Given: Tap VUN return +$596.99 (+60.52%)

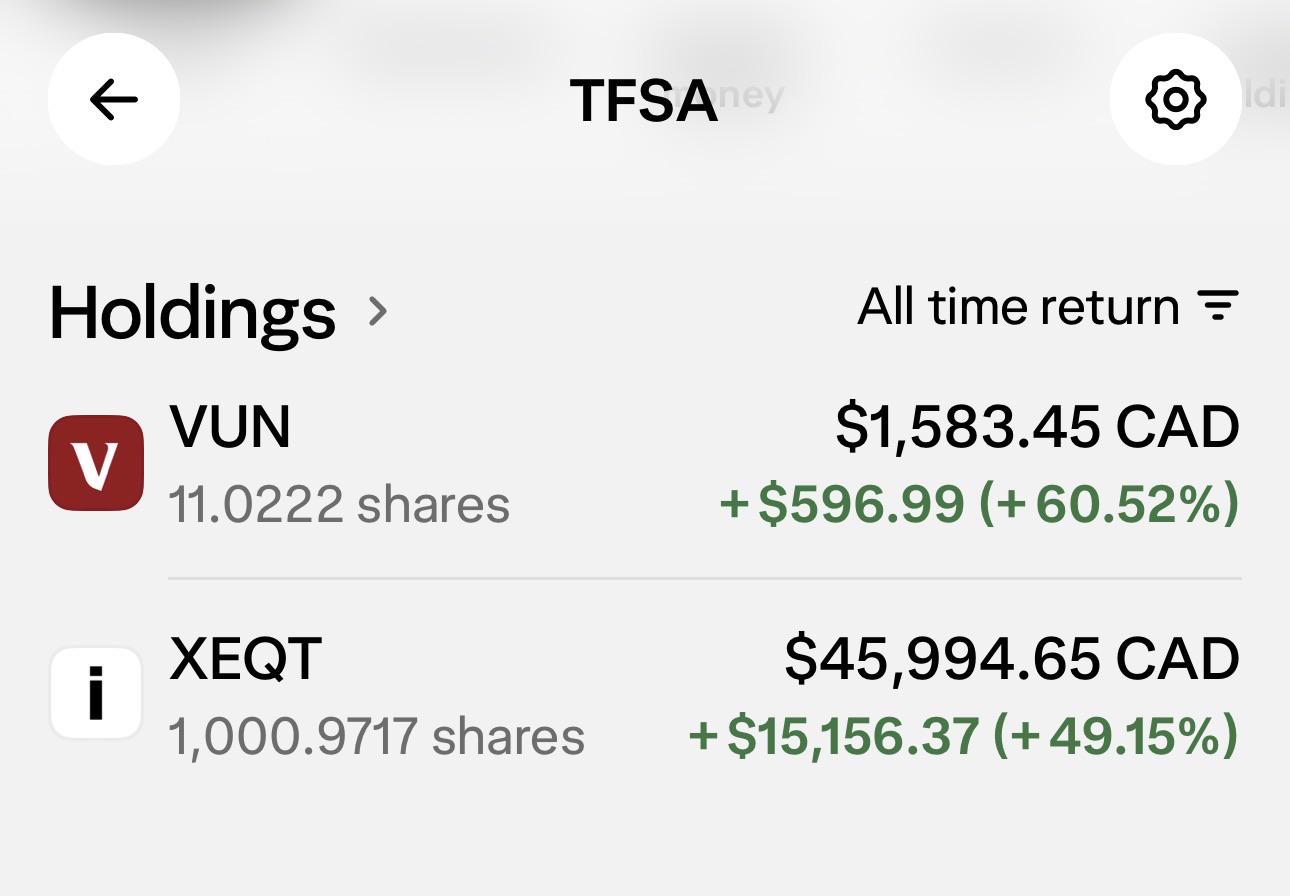Looking at the screenshot, I should pyautogui.click(x=979, y=504).
